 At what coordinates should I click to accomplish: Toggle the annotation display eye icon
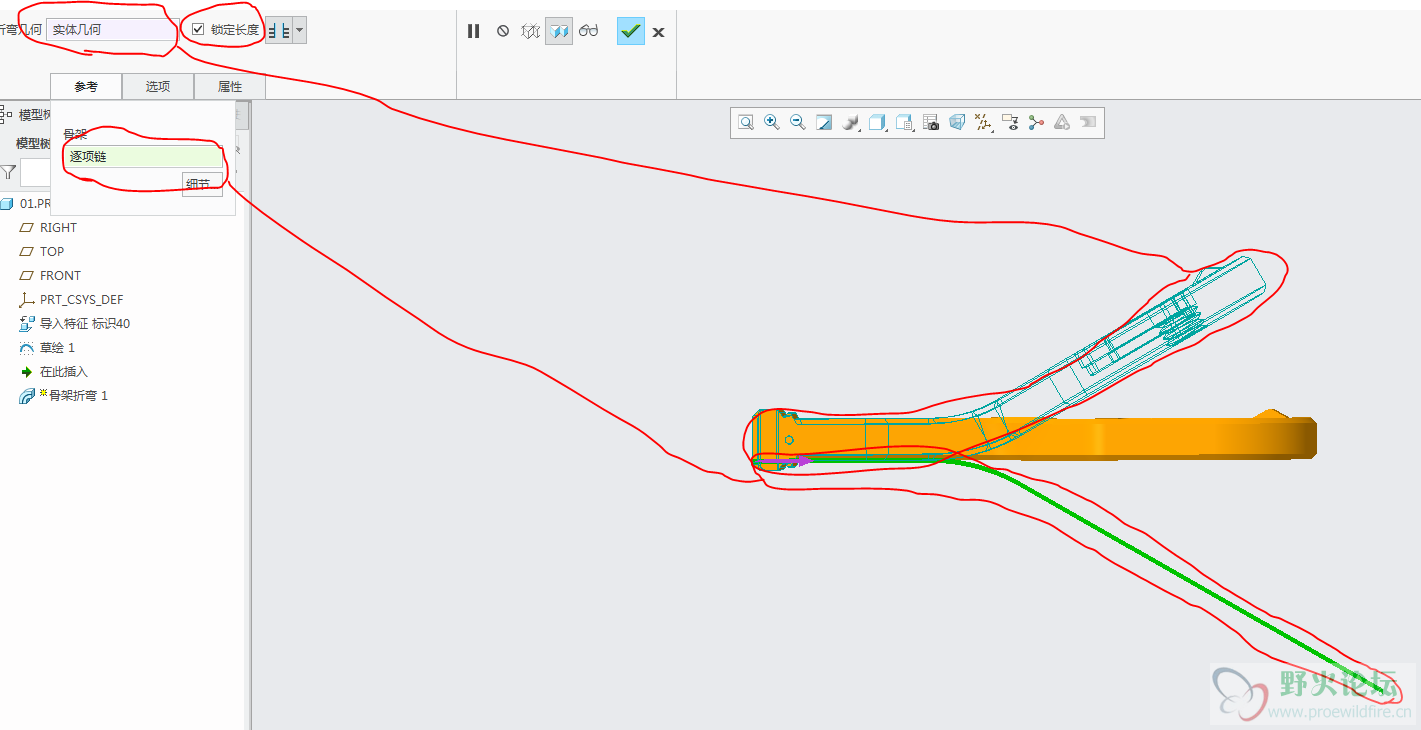[x=1010, y=123]
